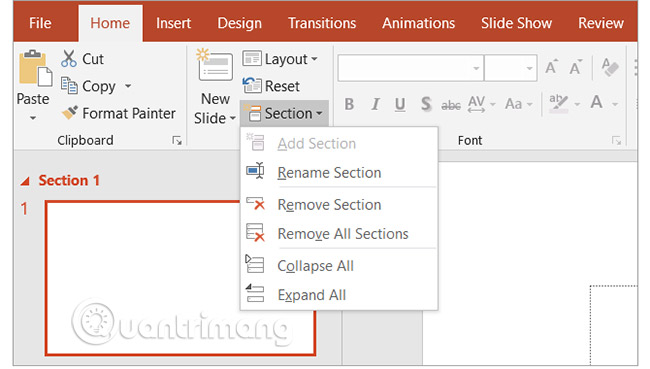The width and height of the screenshot is (650, 369).
Task: Click the text highlight color marker
Action: (x=558, y=104)
